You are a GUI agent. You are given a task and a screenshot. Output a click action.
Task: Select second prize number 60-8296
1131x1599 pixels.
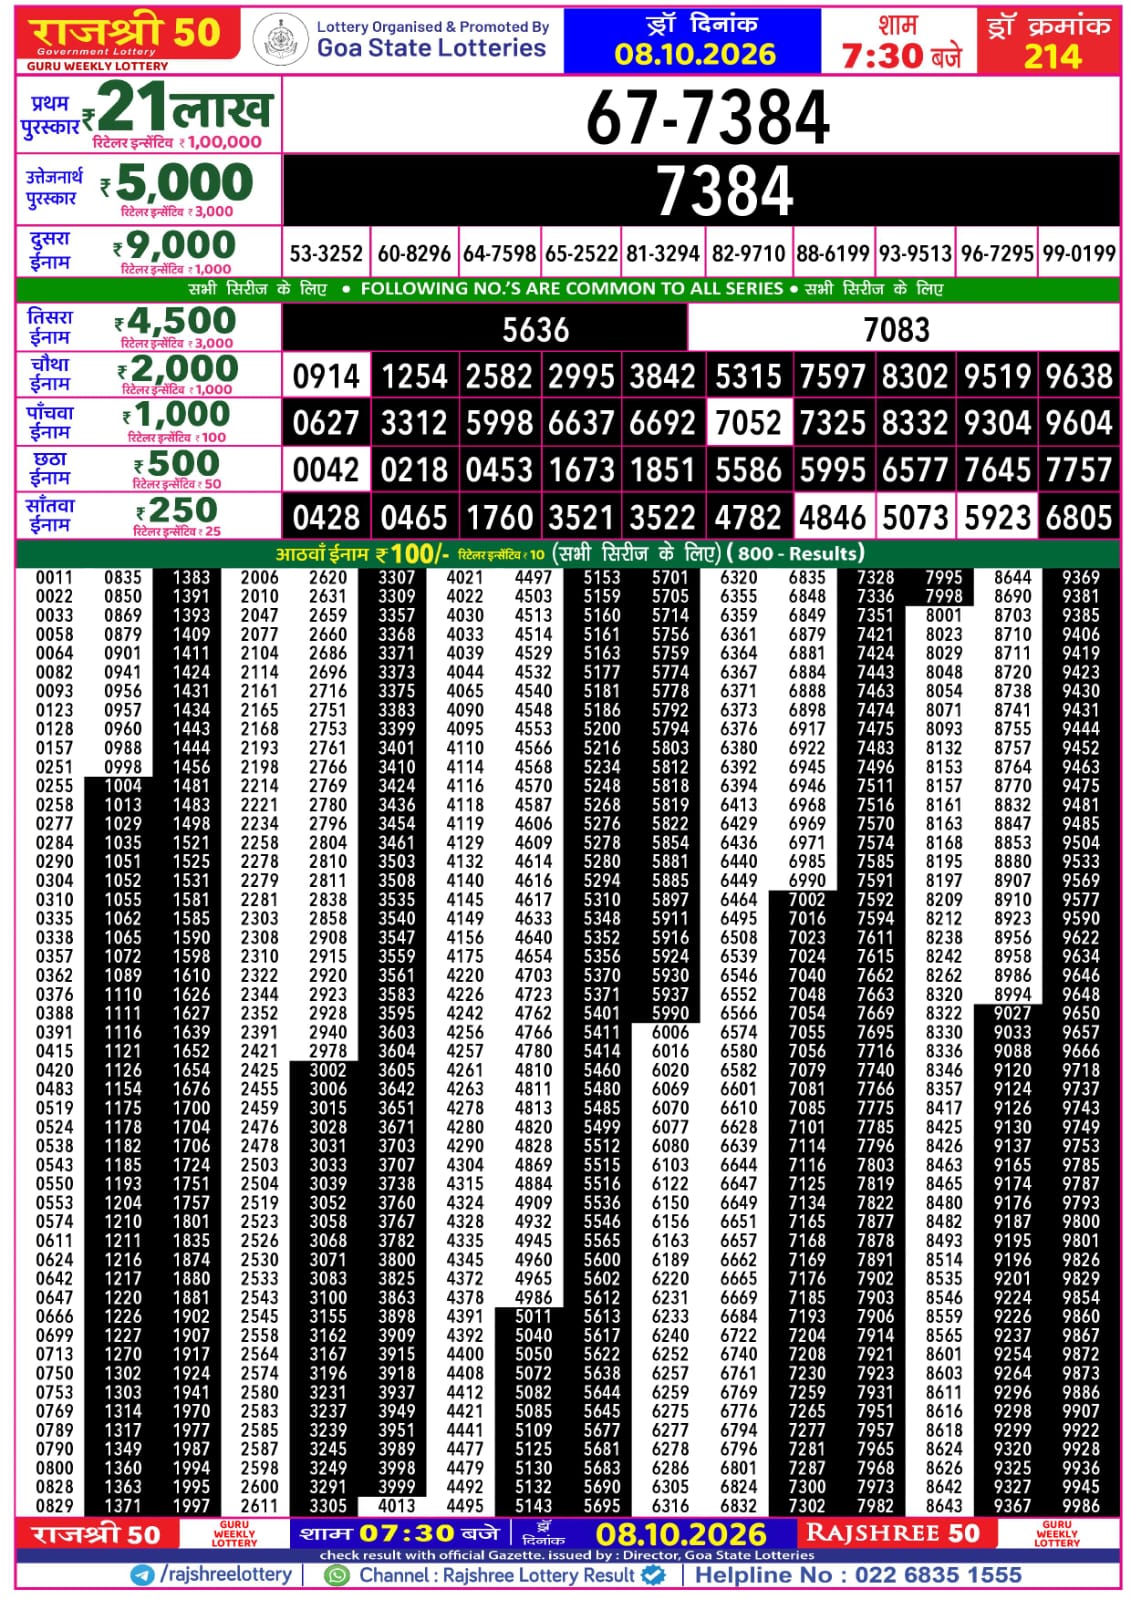[414, 253]
